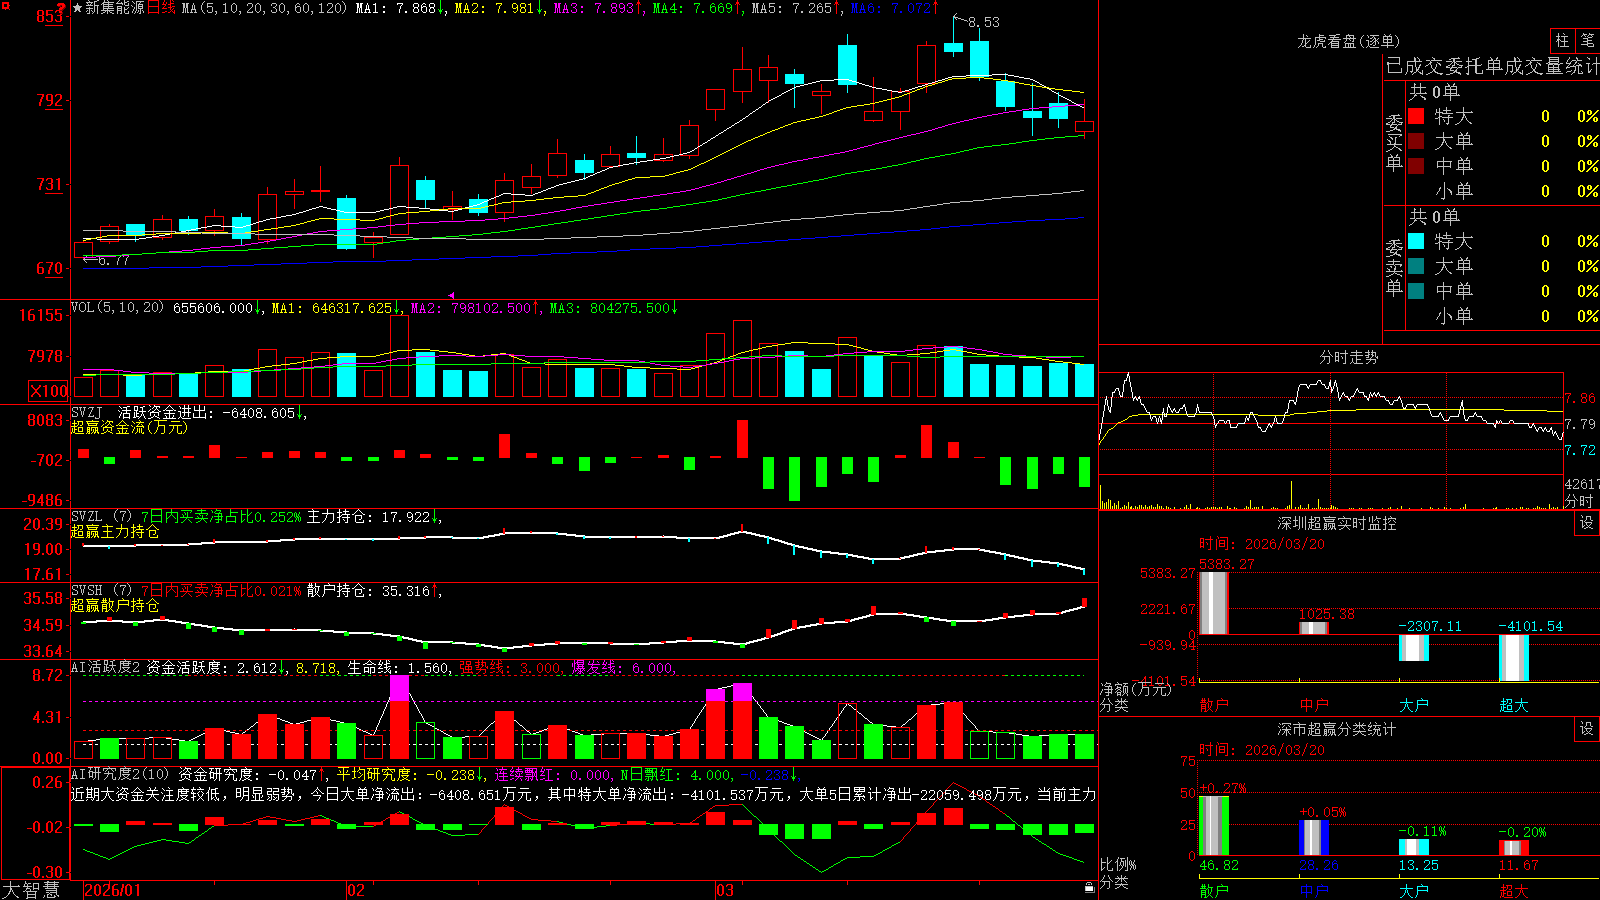Open 设 settings for 深市超赢分类统计

tap(1587, 729)
